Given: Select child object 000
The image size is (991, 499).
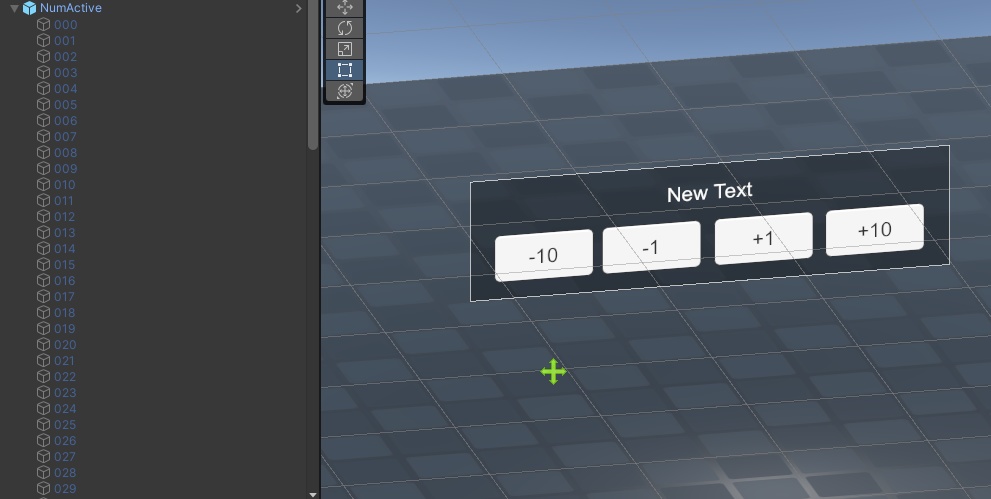Looking at the screenshot, I should click(66, 25).
